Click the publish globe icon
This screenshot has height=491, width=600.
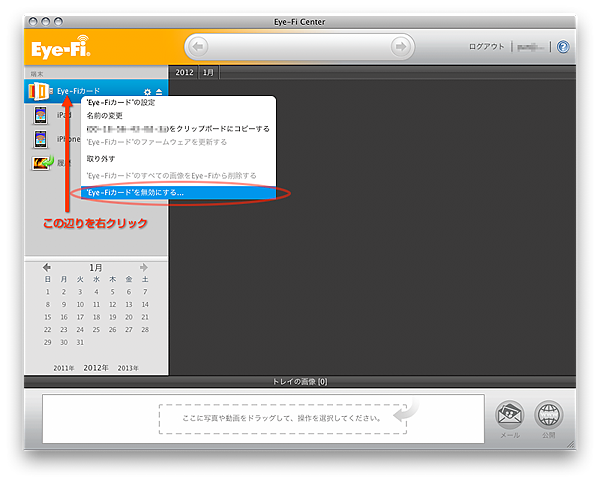(x=549, y=415)
